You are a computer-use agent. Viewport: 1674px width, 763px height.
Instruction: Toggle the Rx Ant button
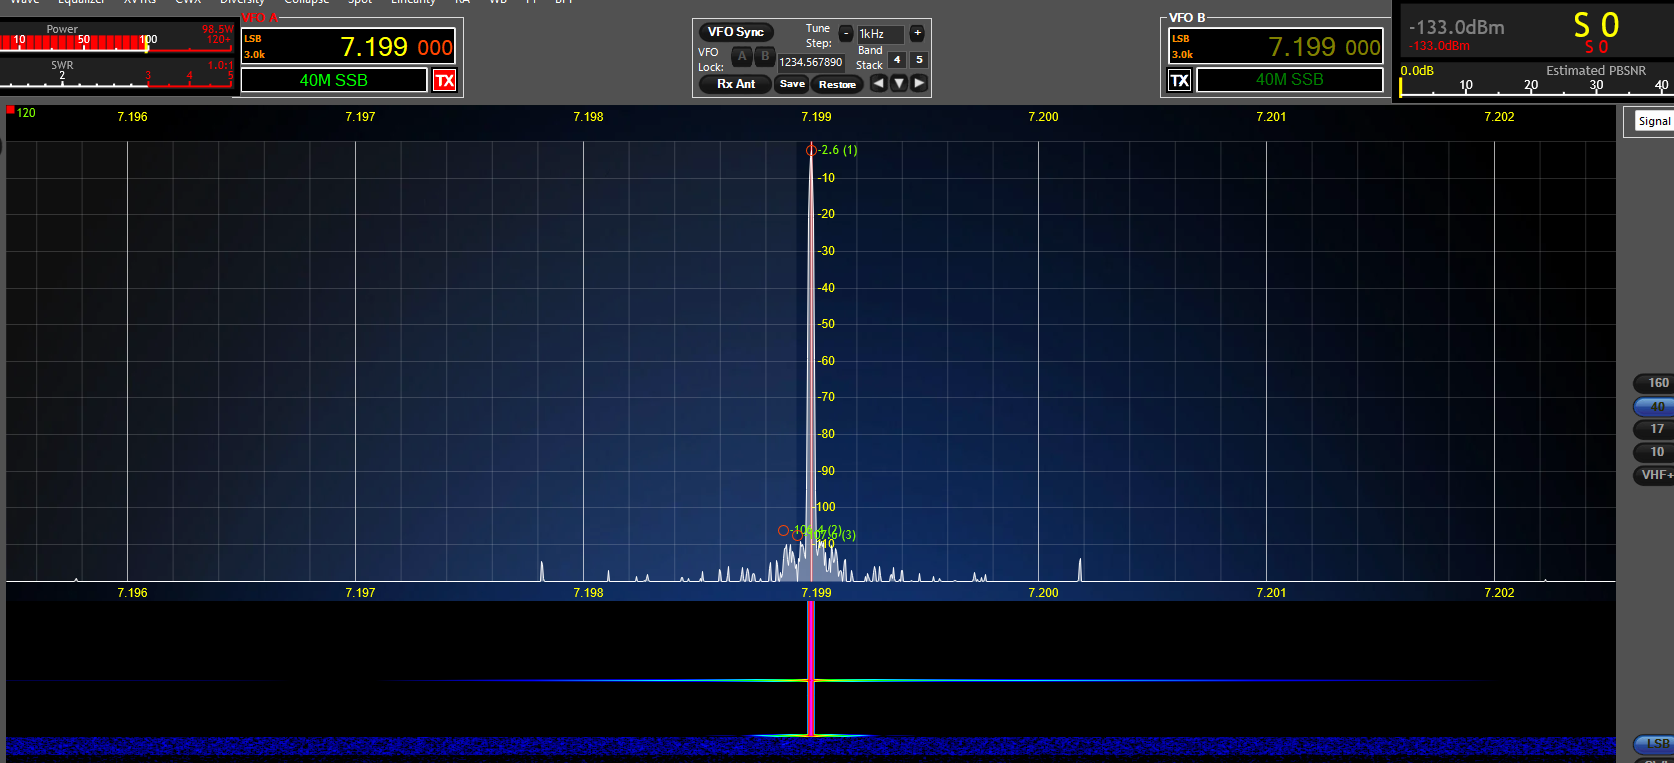point(736,84)
